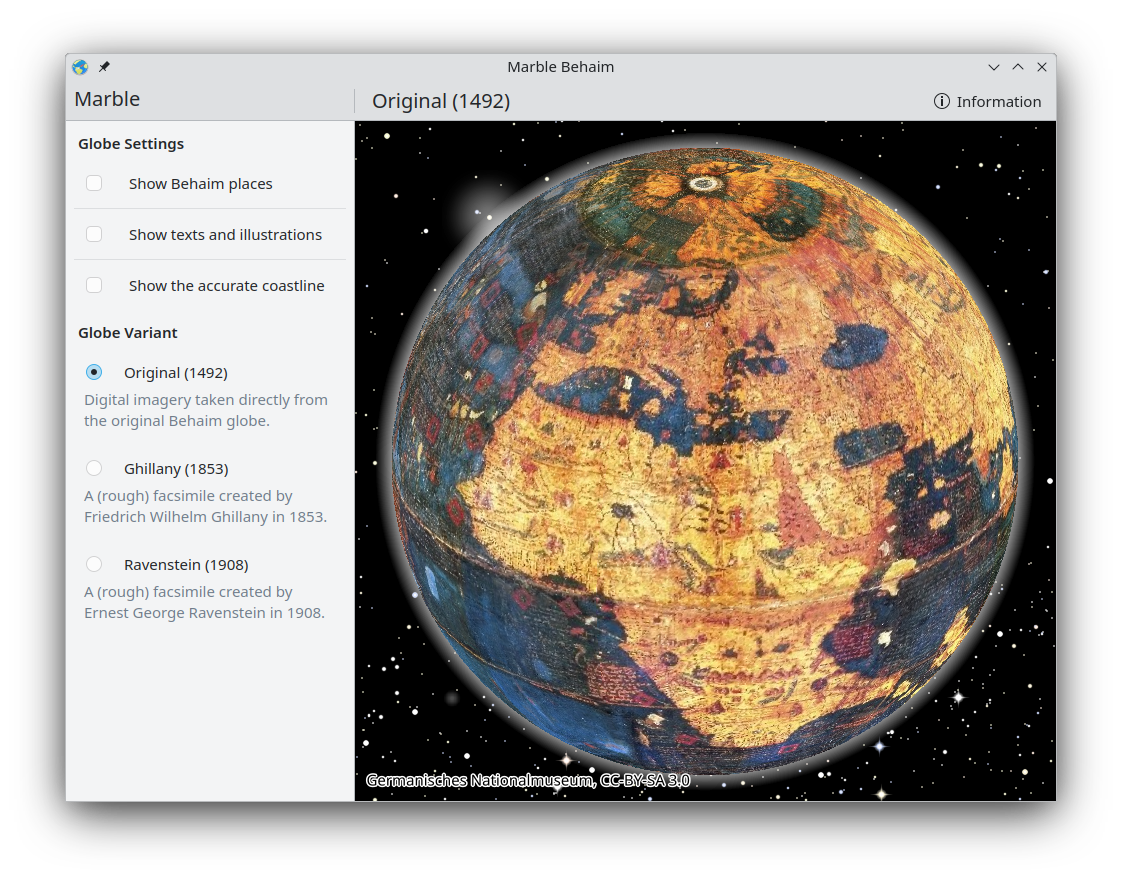The width and height of the screenshot is (1122, 879).
Task: Close the Marble Behaim window
Action: (1042, 67)
